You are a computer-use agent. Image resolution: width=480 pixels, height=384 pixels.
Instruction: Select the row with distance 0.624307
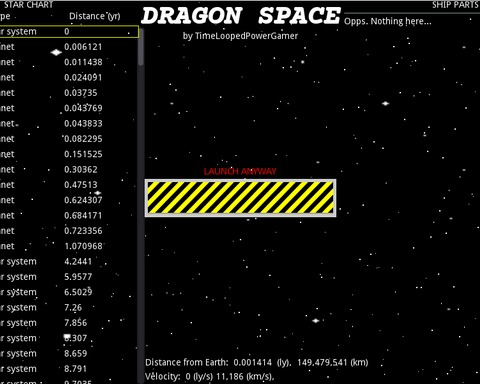[x=69, y=200]
